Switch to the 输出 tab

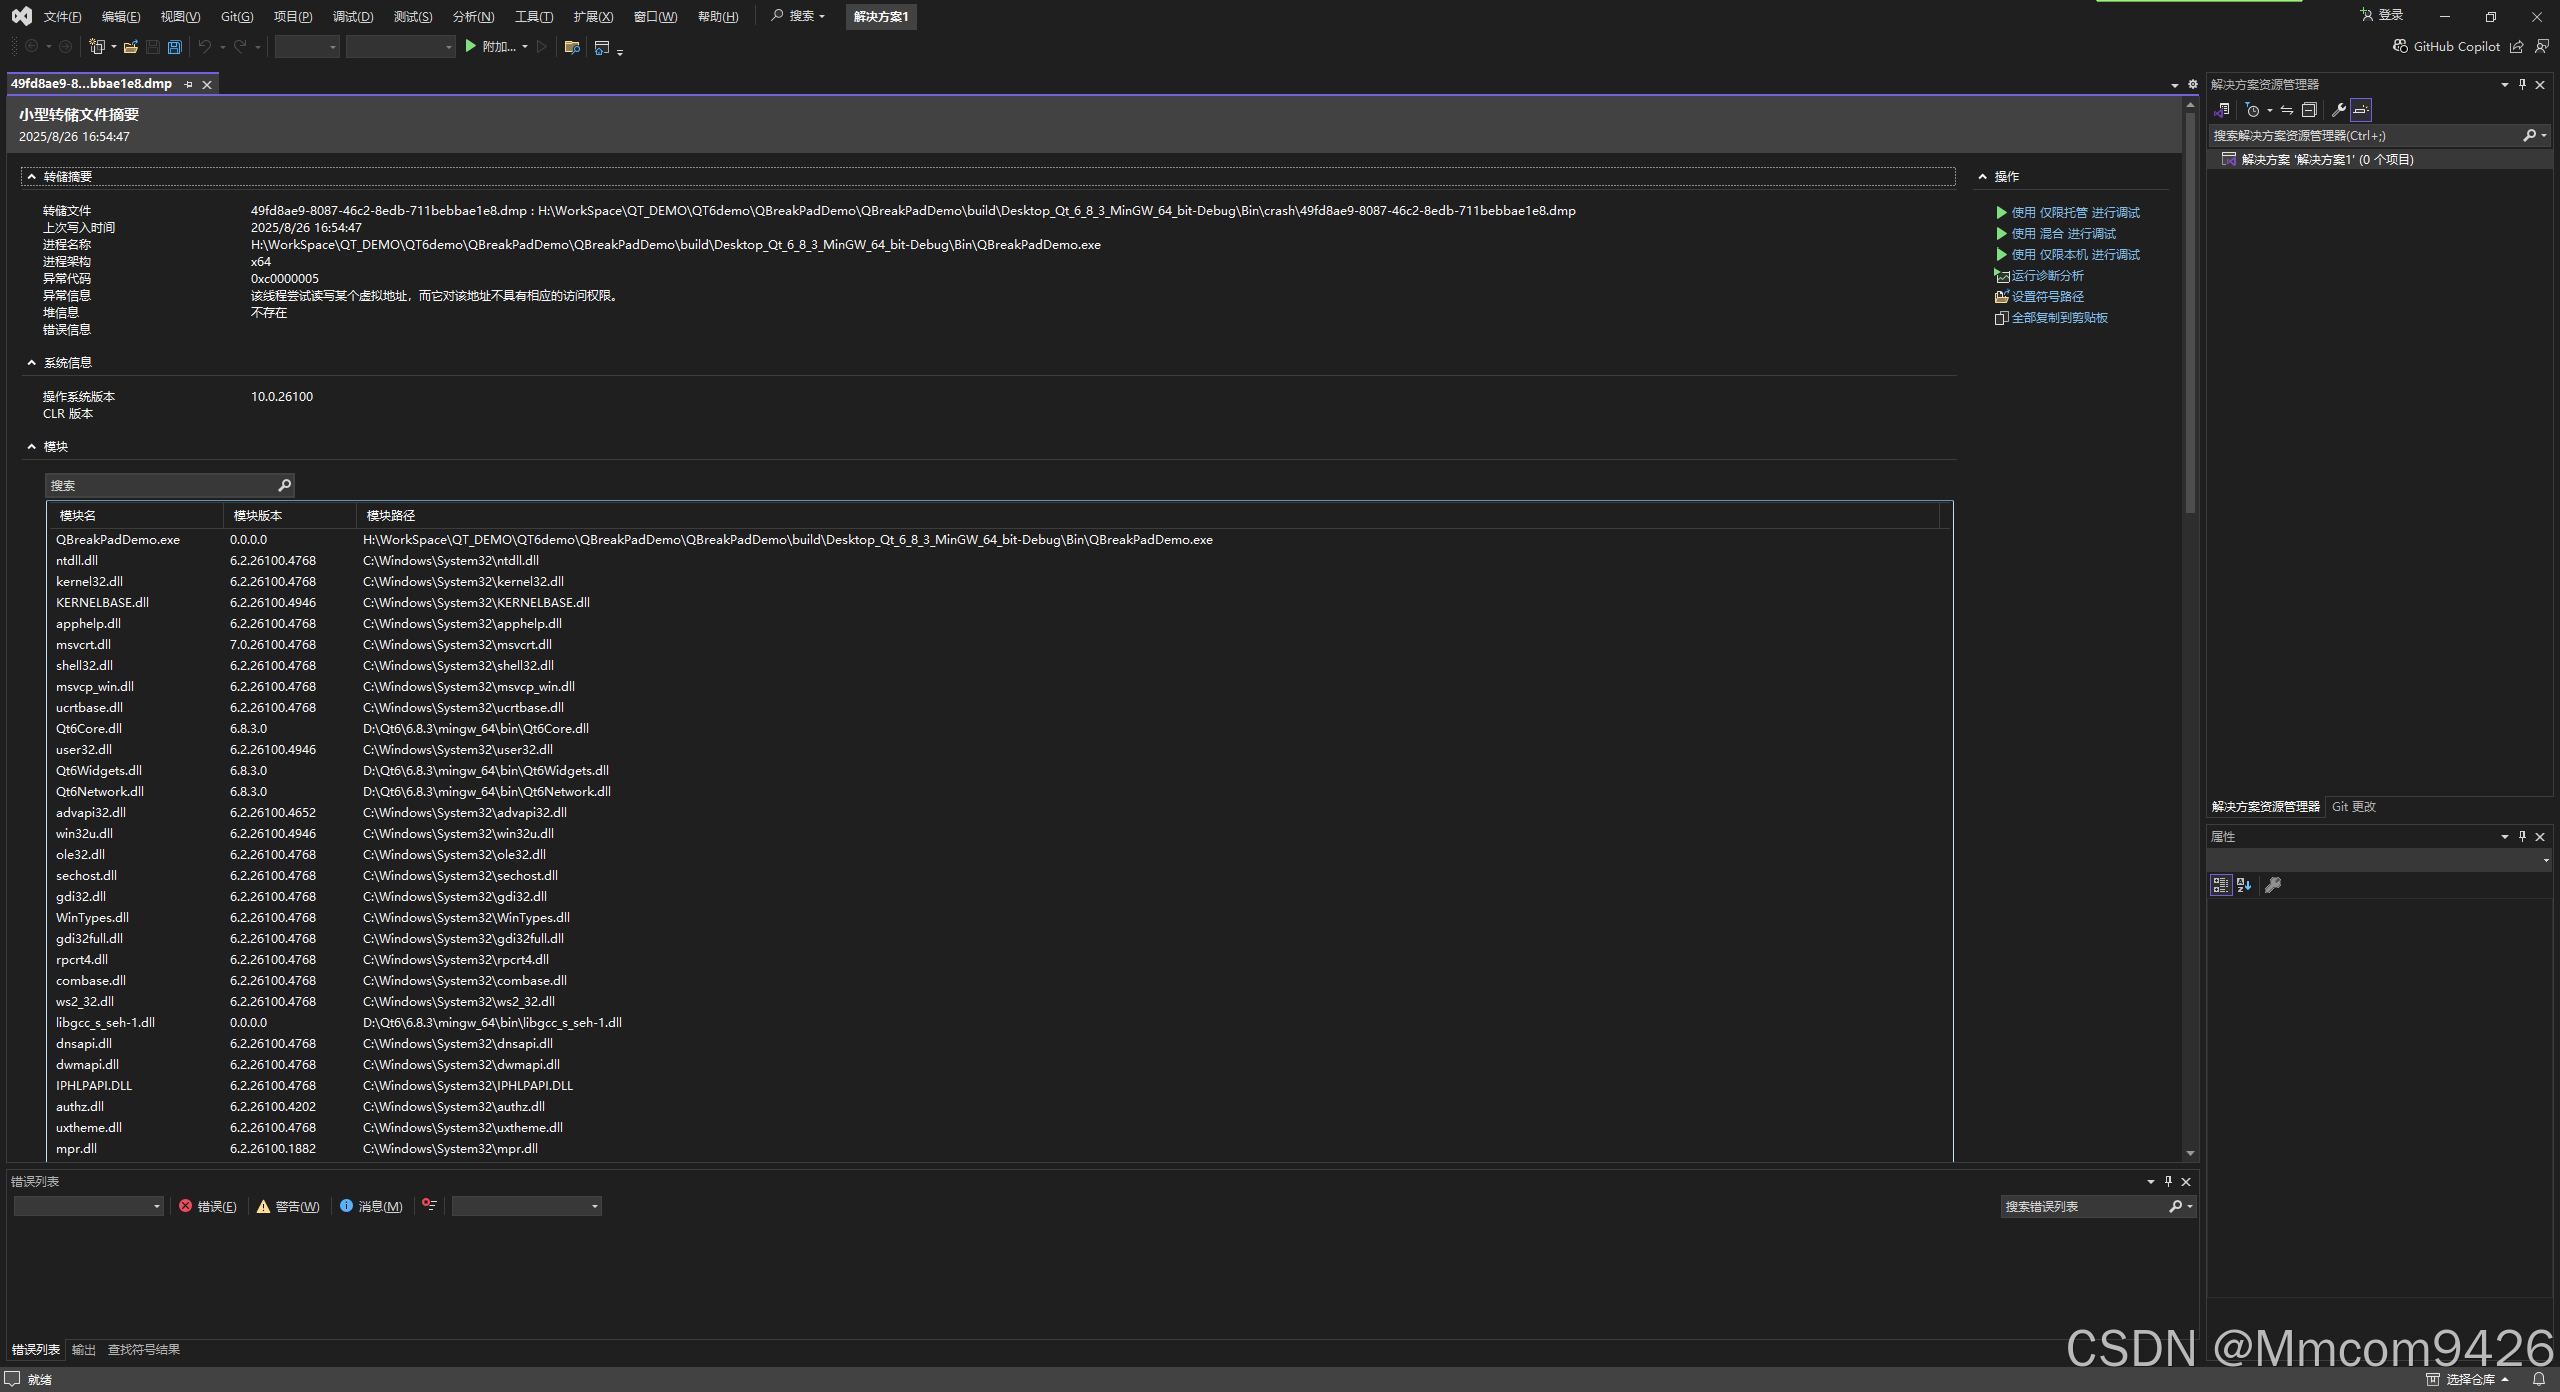[x=84, y=1350]
